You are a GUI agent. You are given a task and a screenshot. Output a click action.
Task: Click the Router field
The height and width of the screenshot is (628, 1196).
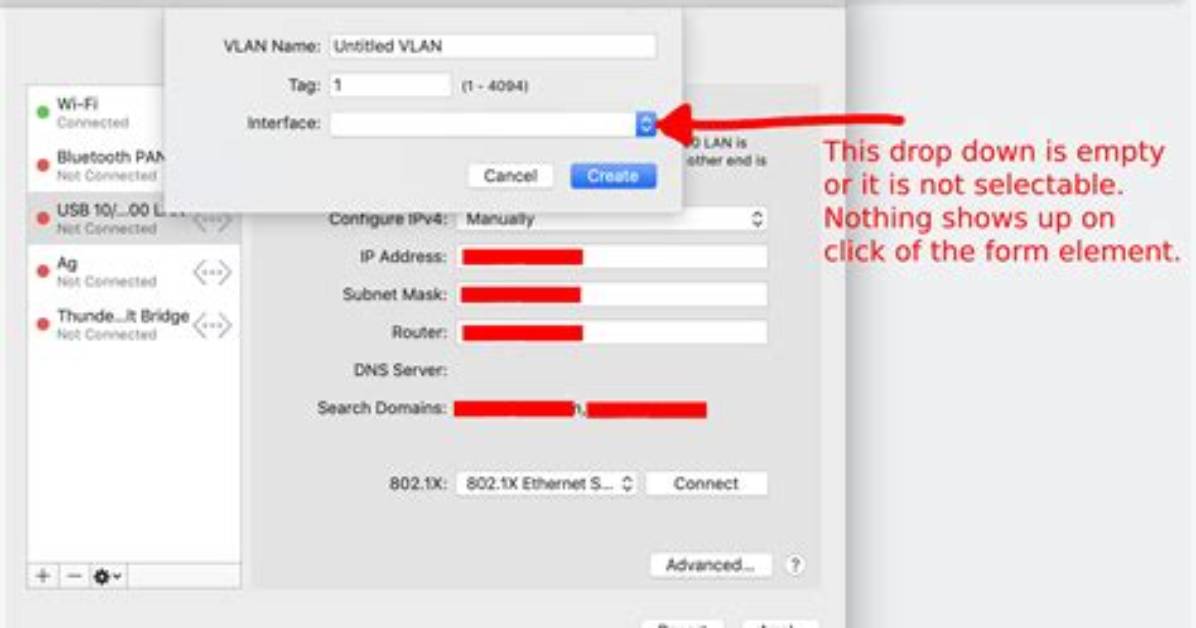click(612, 333)
